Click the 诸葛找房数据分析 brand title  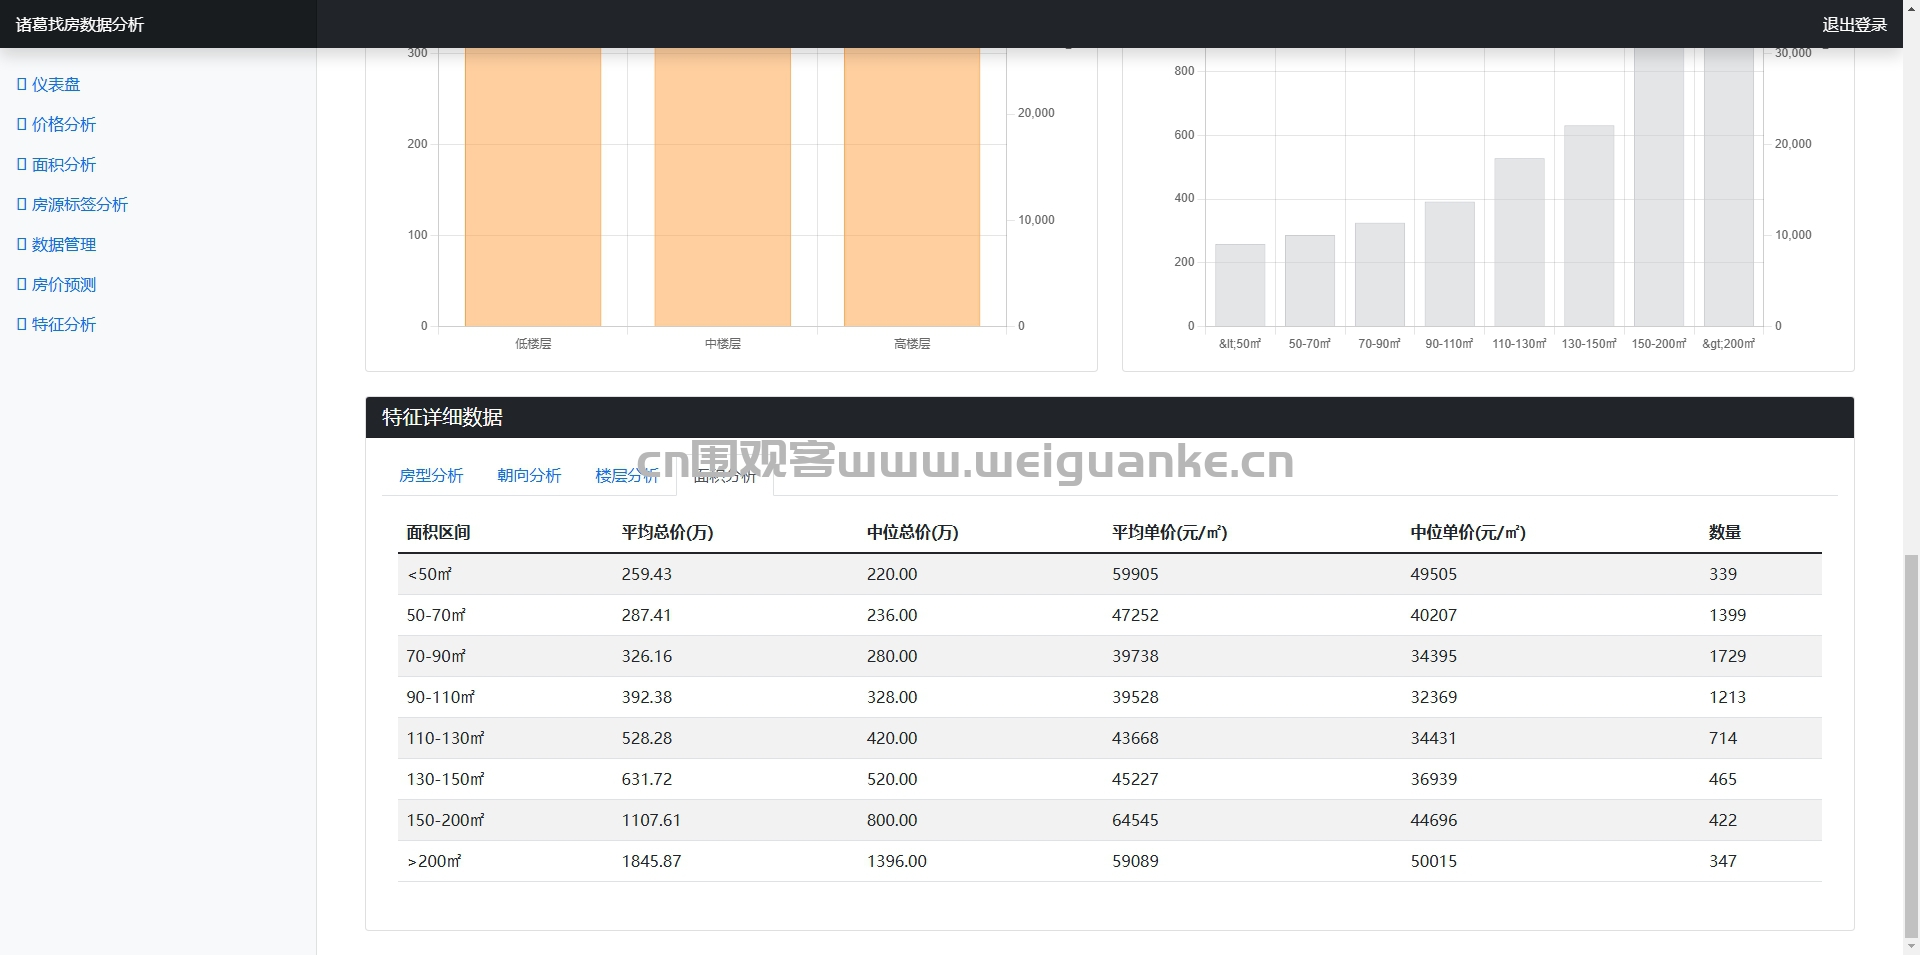pos(80,25)
